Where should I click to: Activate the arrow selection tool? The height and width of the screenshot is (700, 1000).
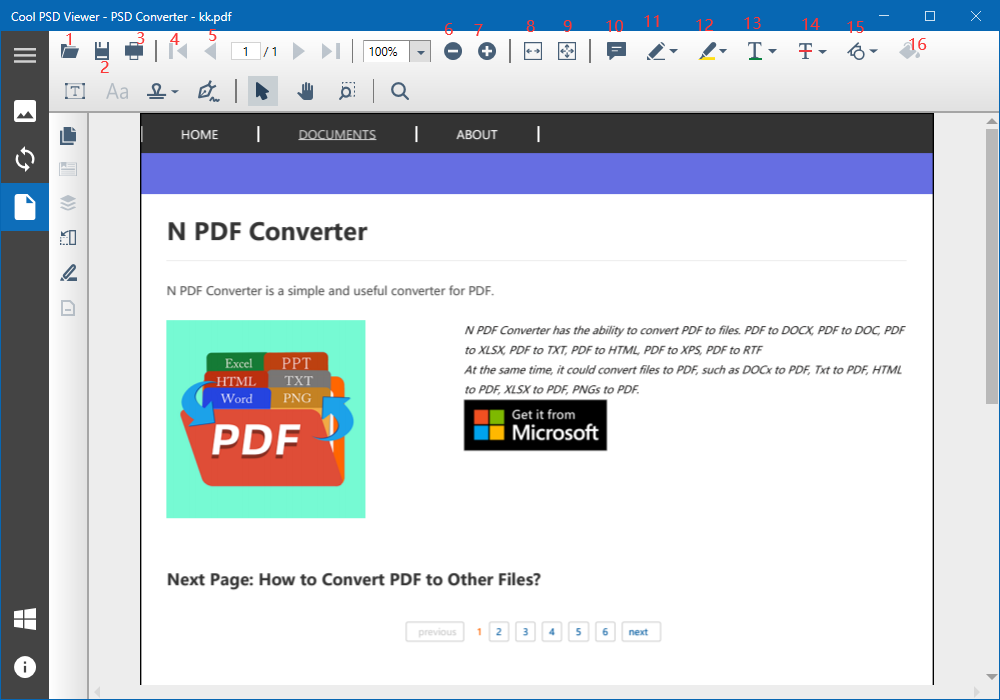point(262,91)
